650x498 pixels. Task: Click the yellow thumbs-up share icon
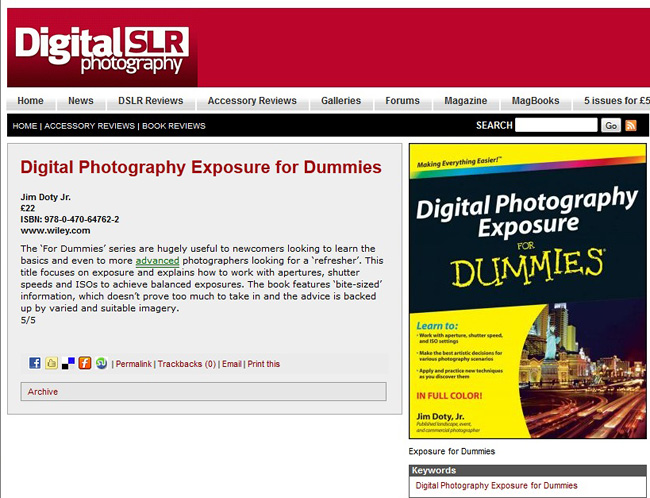point(51,363)
